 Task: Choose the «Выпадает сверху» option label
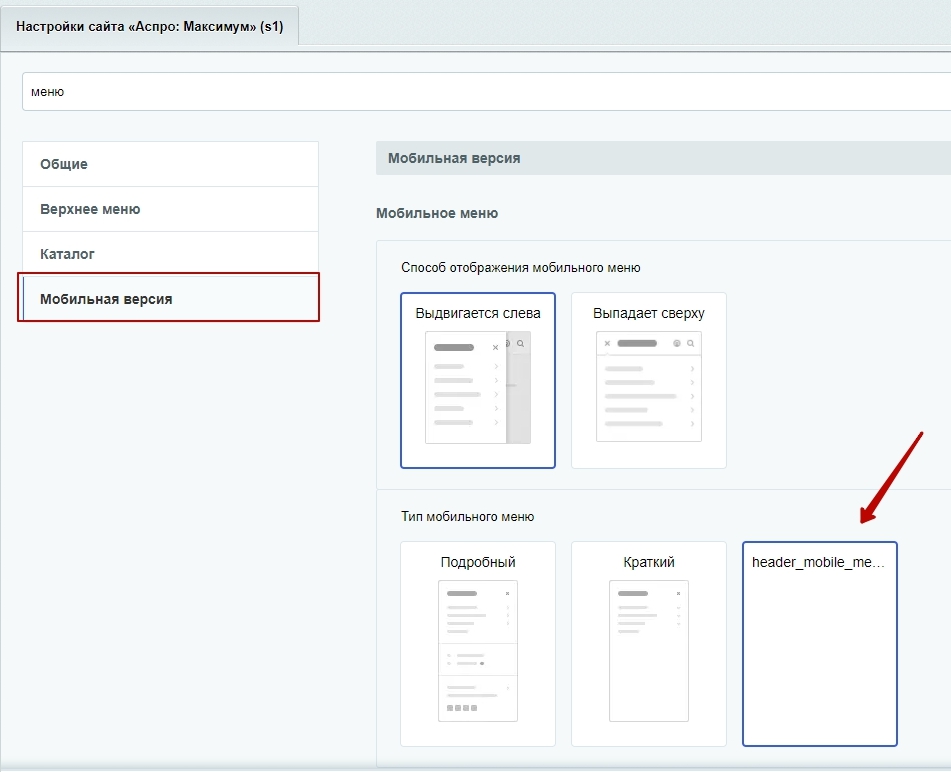(648, 313)
